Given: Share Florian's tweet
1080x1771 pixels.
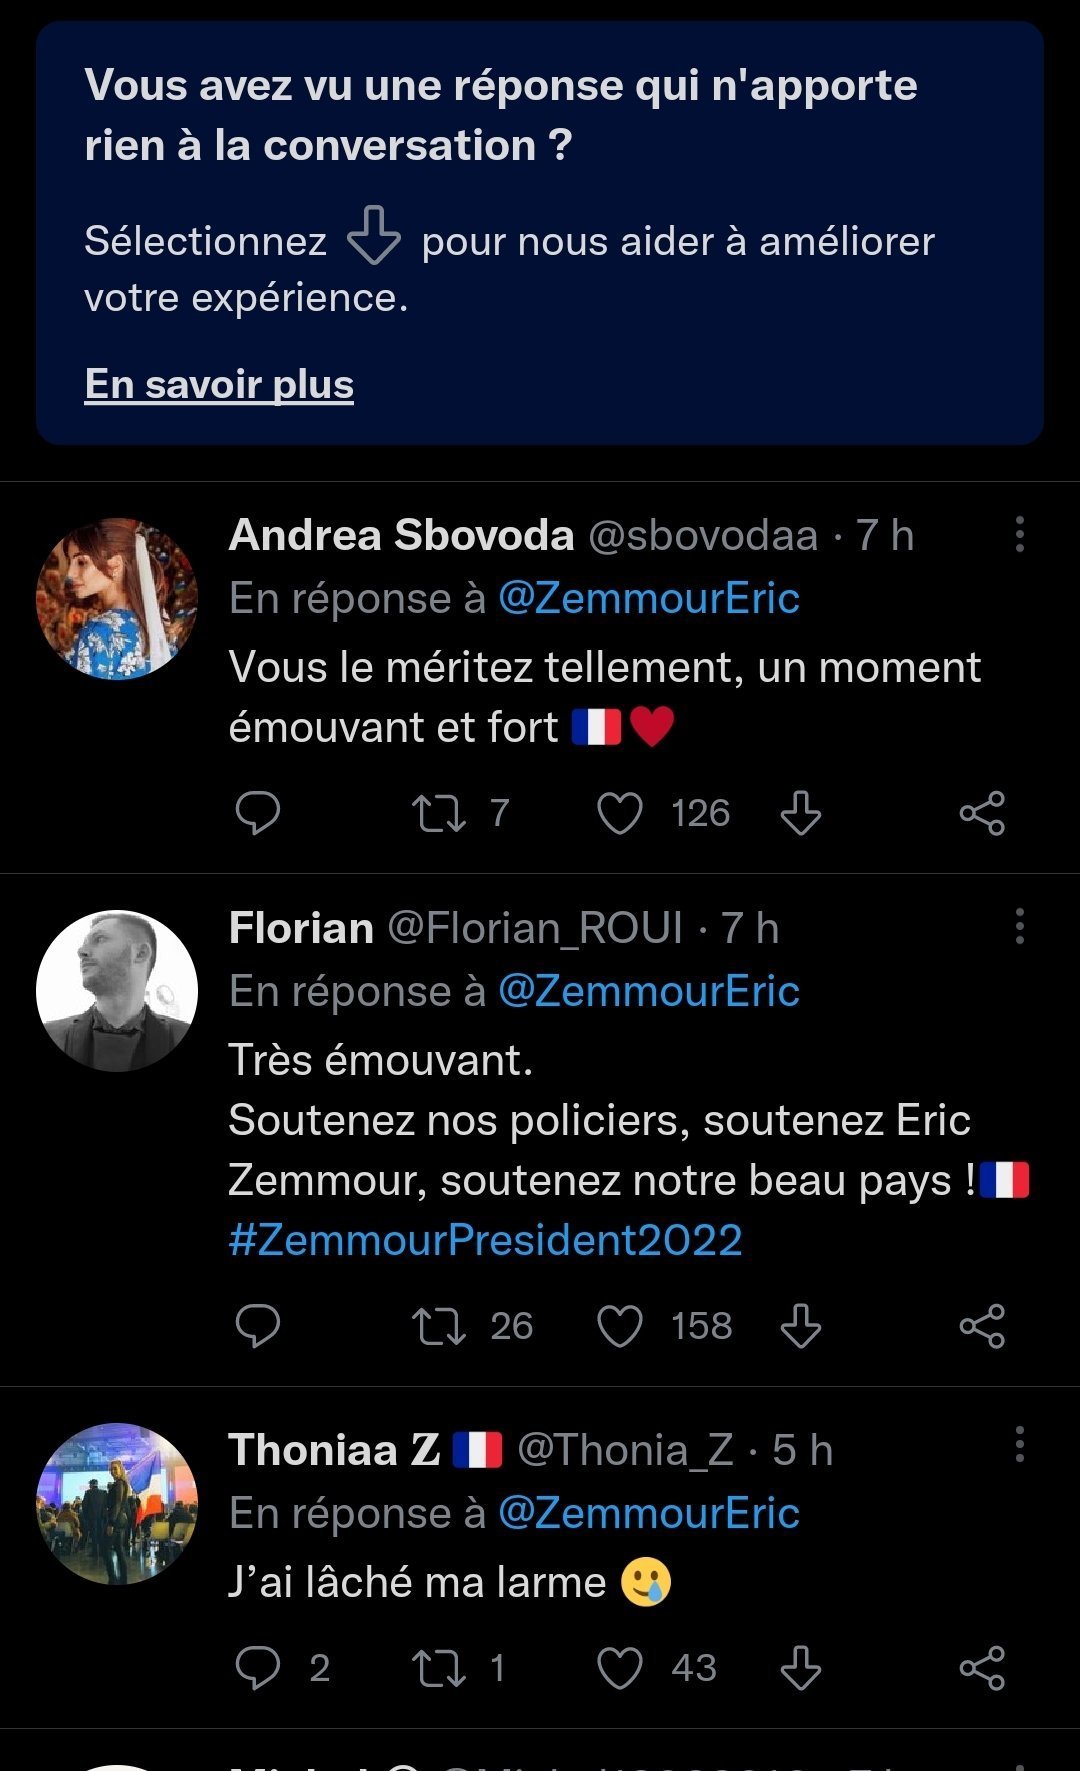Looking at the screenshot, I should [x=982, y=1326].
